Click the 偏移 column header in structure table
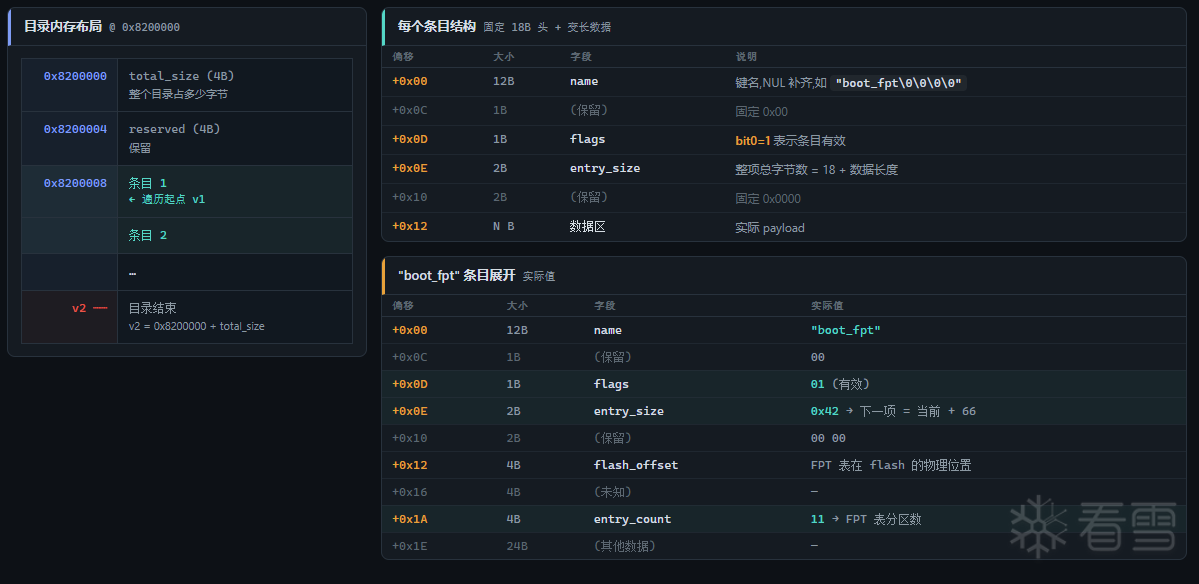Viewport: 1199px width, 584px height. tap(403, 57)
